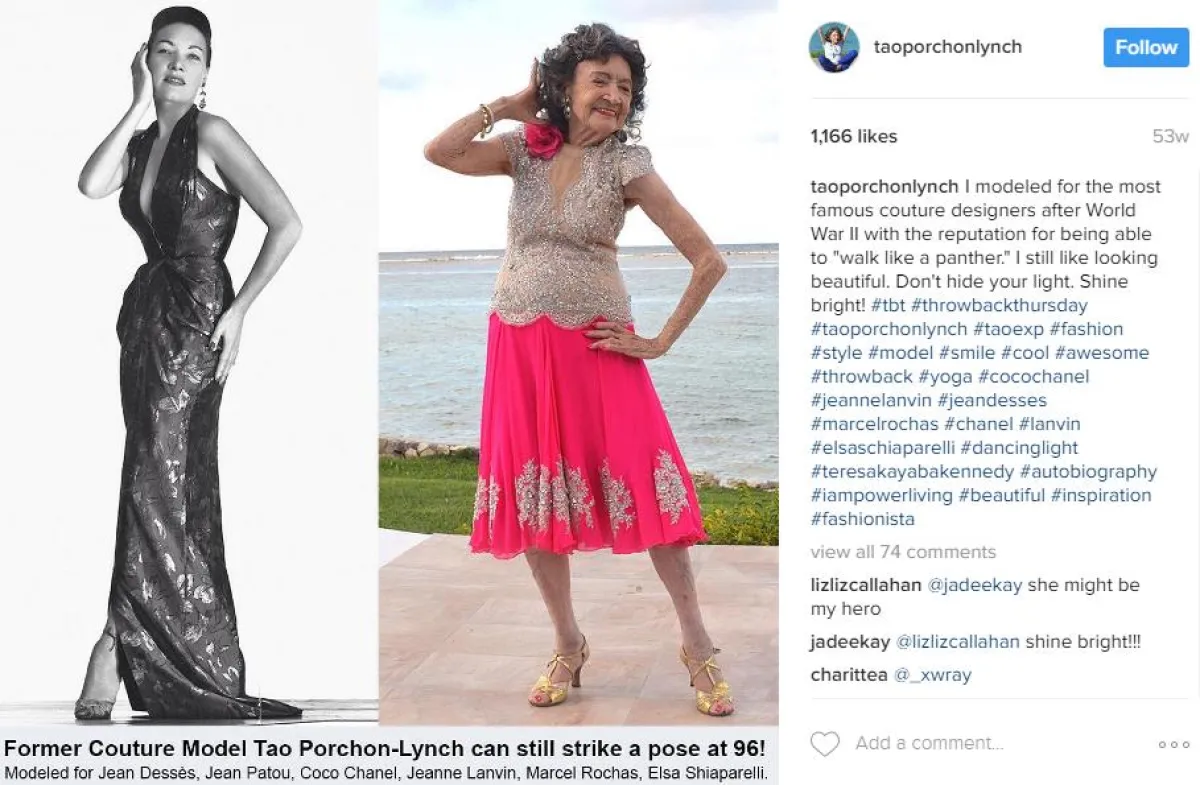Visit the @_xwray mention

932,675
